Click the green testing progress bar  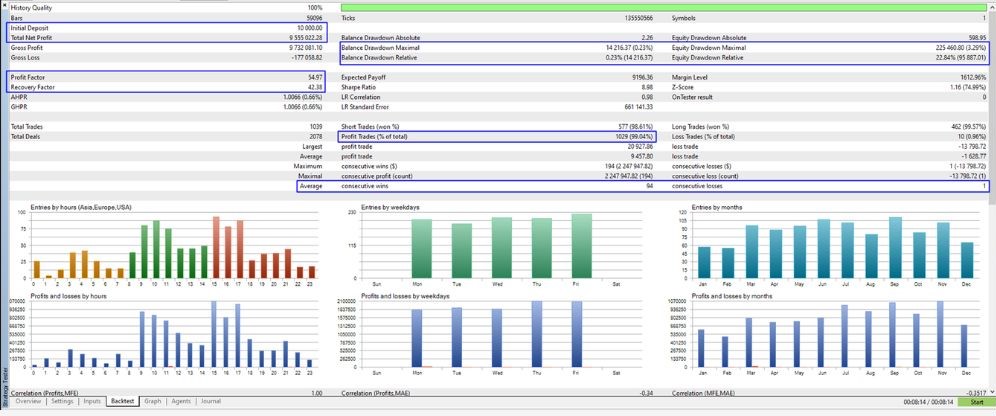(x=664, y=8)
